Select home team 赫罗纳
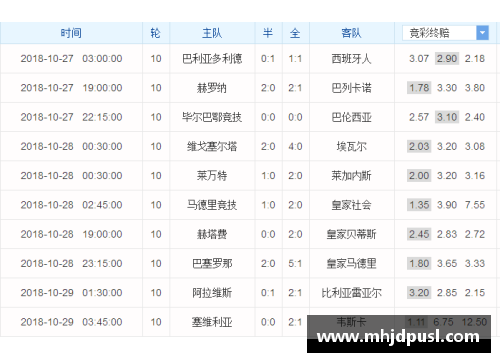Image resolution: width=500 pixels, height=362 pixels. [212, 88]
